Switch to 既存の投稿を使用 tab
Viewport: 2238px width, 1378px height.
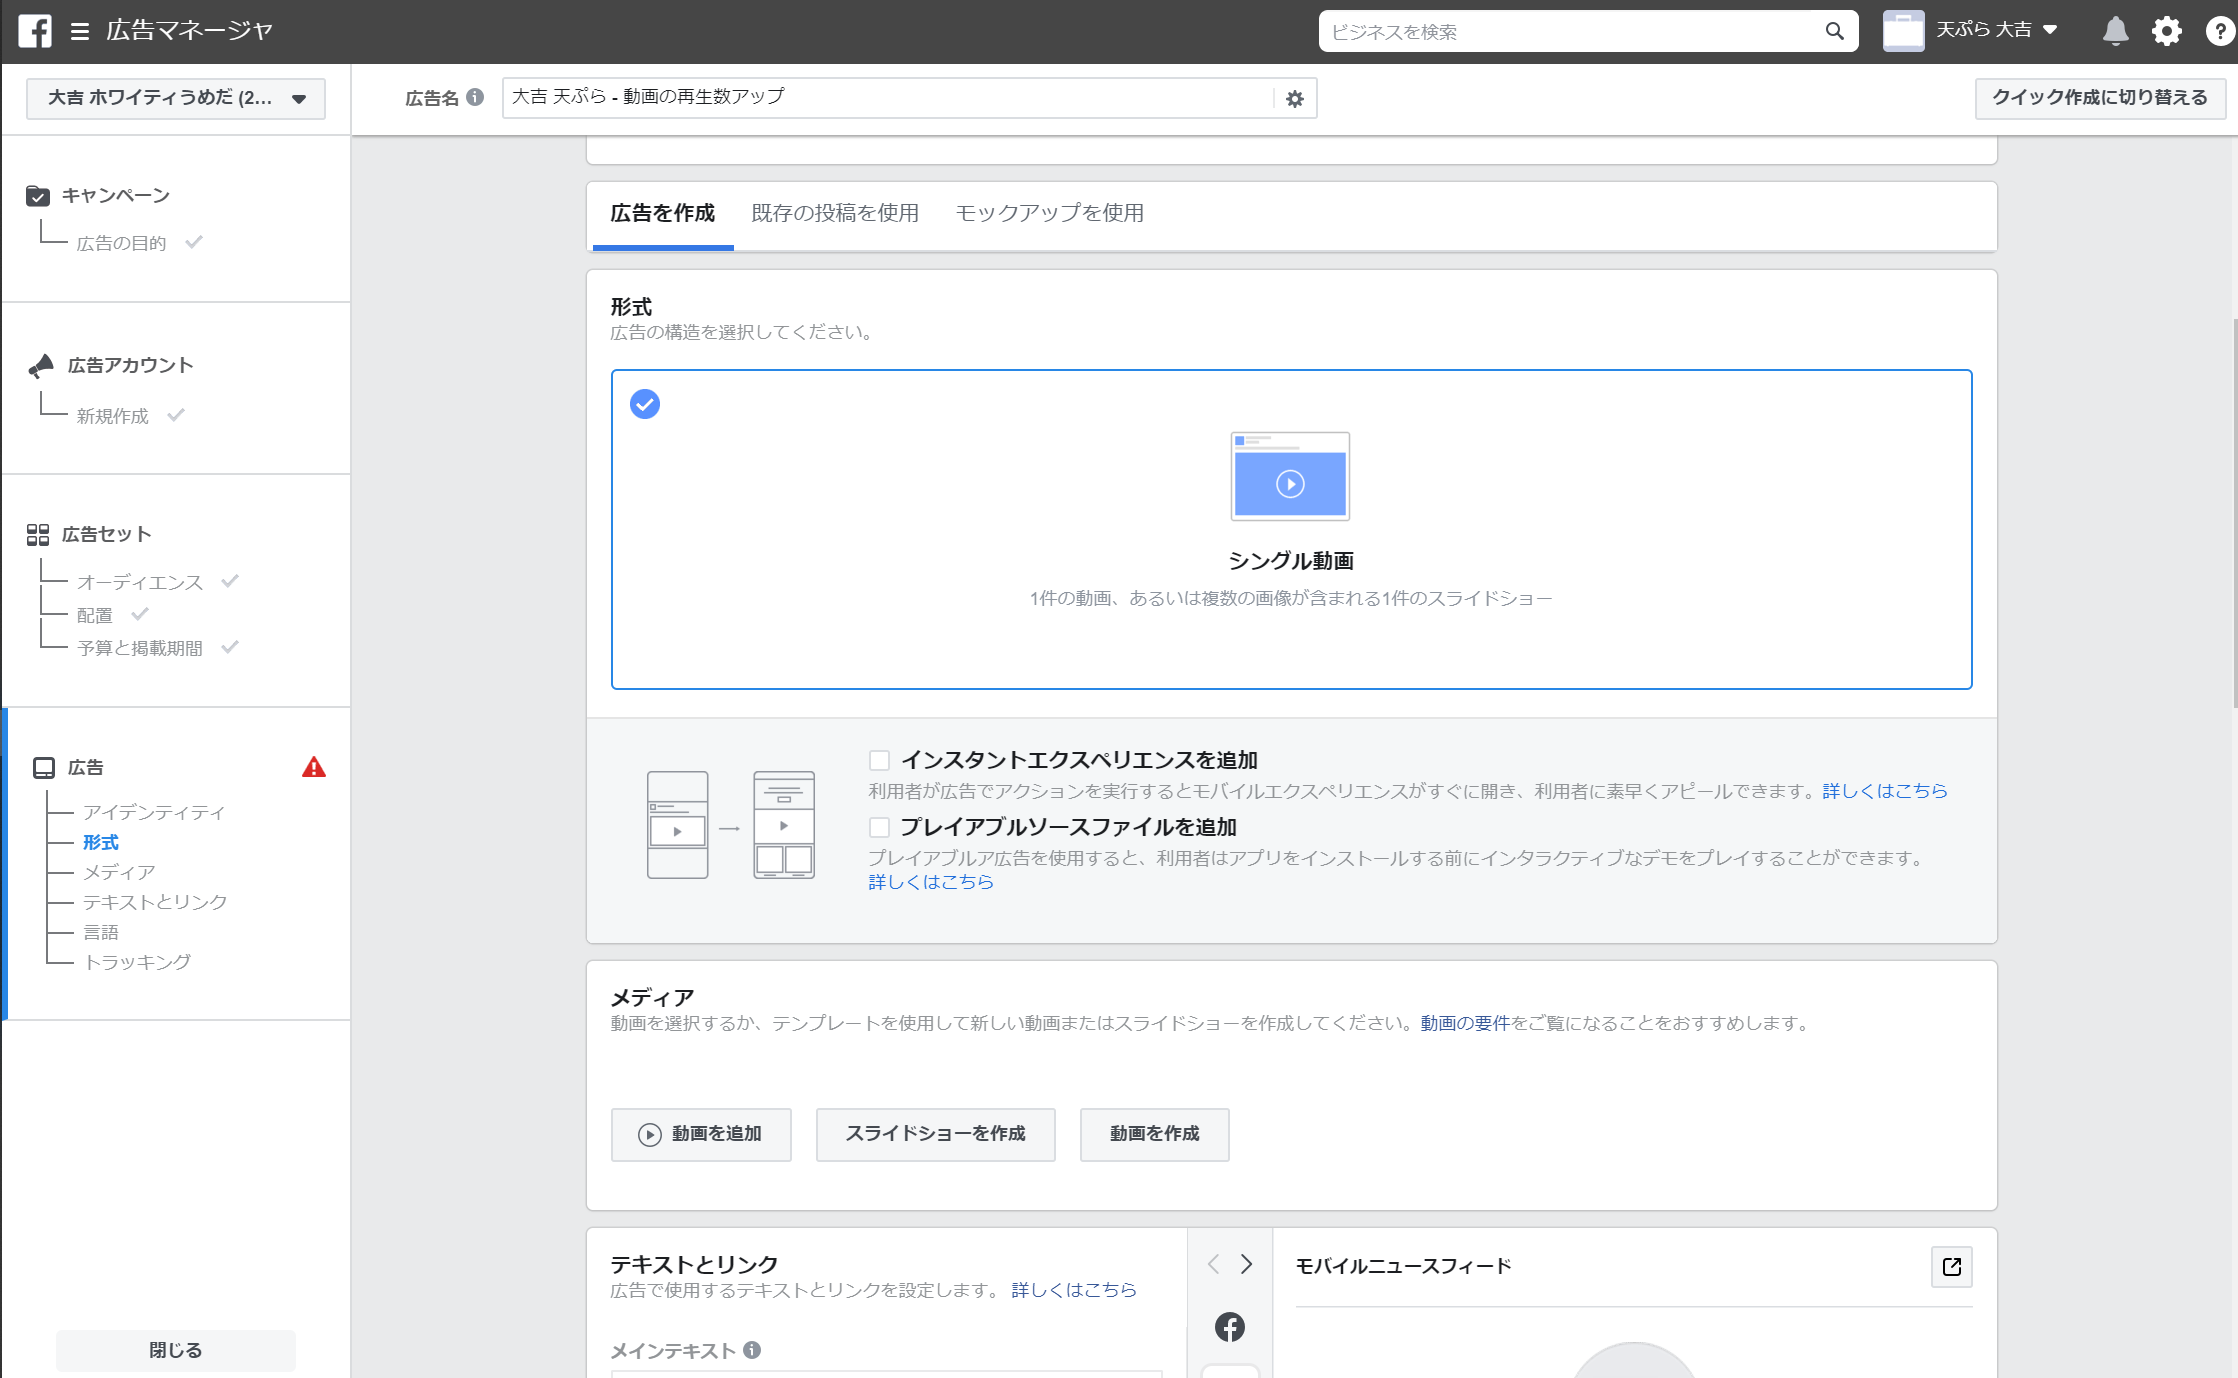(x=834, y=213)
